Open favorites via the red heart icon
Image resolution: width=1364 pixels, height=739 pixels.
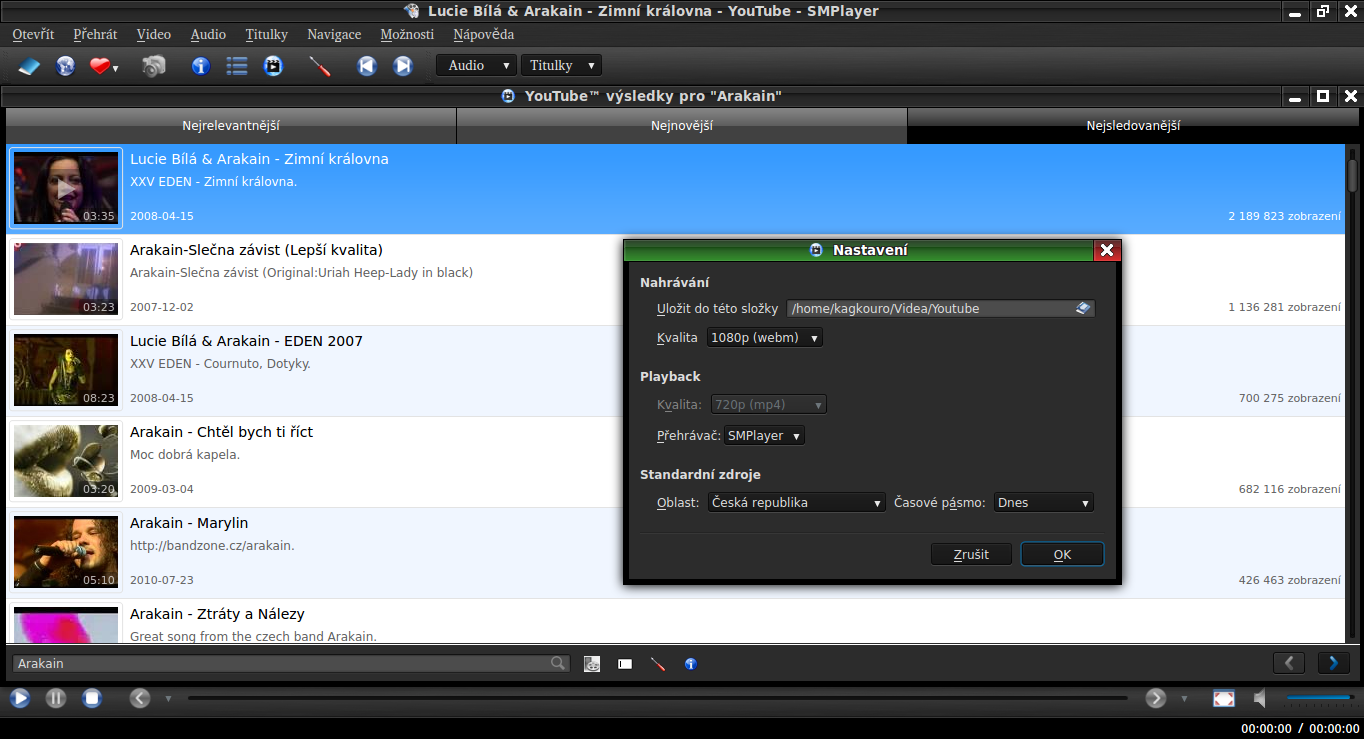tap(100, 66)
